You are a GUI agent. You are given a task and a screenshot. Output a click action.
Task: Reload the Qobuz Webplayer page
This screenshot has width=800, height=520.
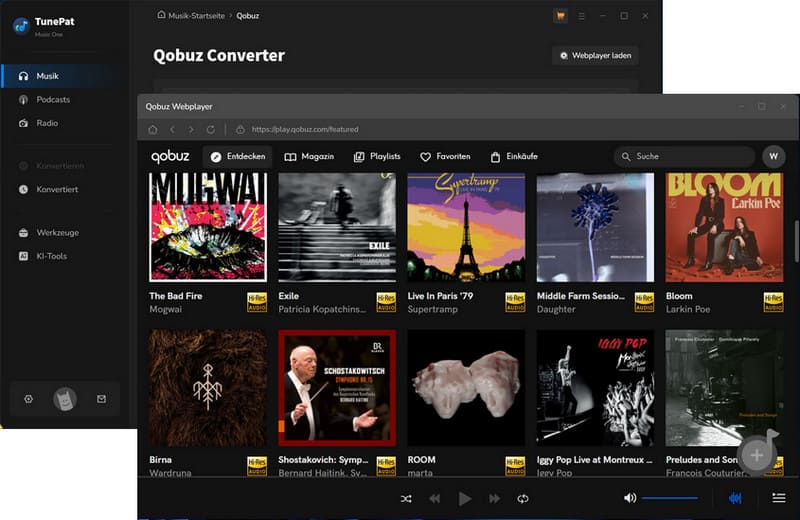210,130
